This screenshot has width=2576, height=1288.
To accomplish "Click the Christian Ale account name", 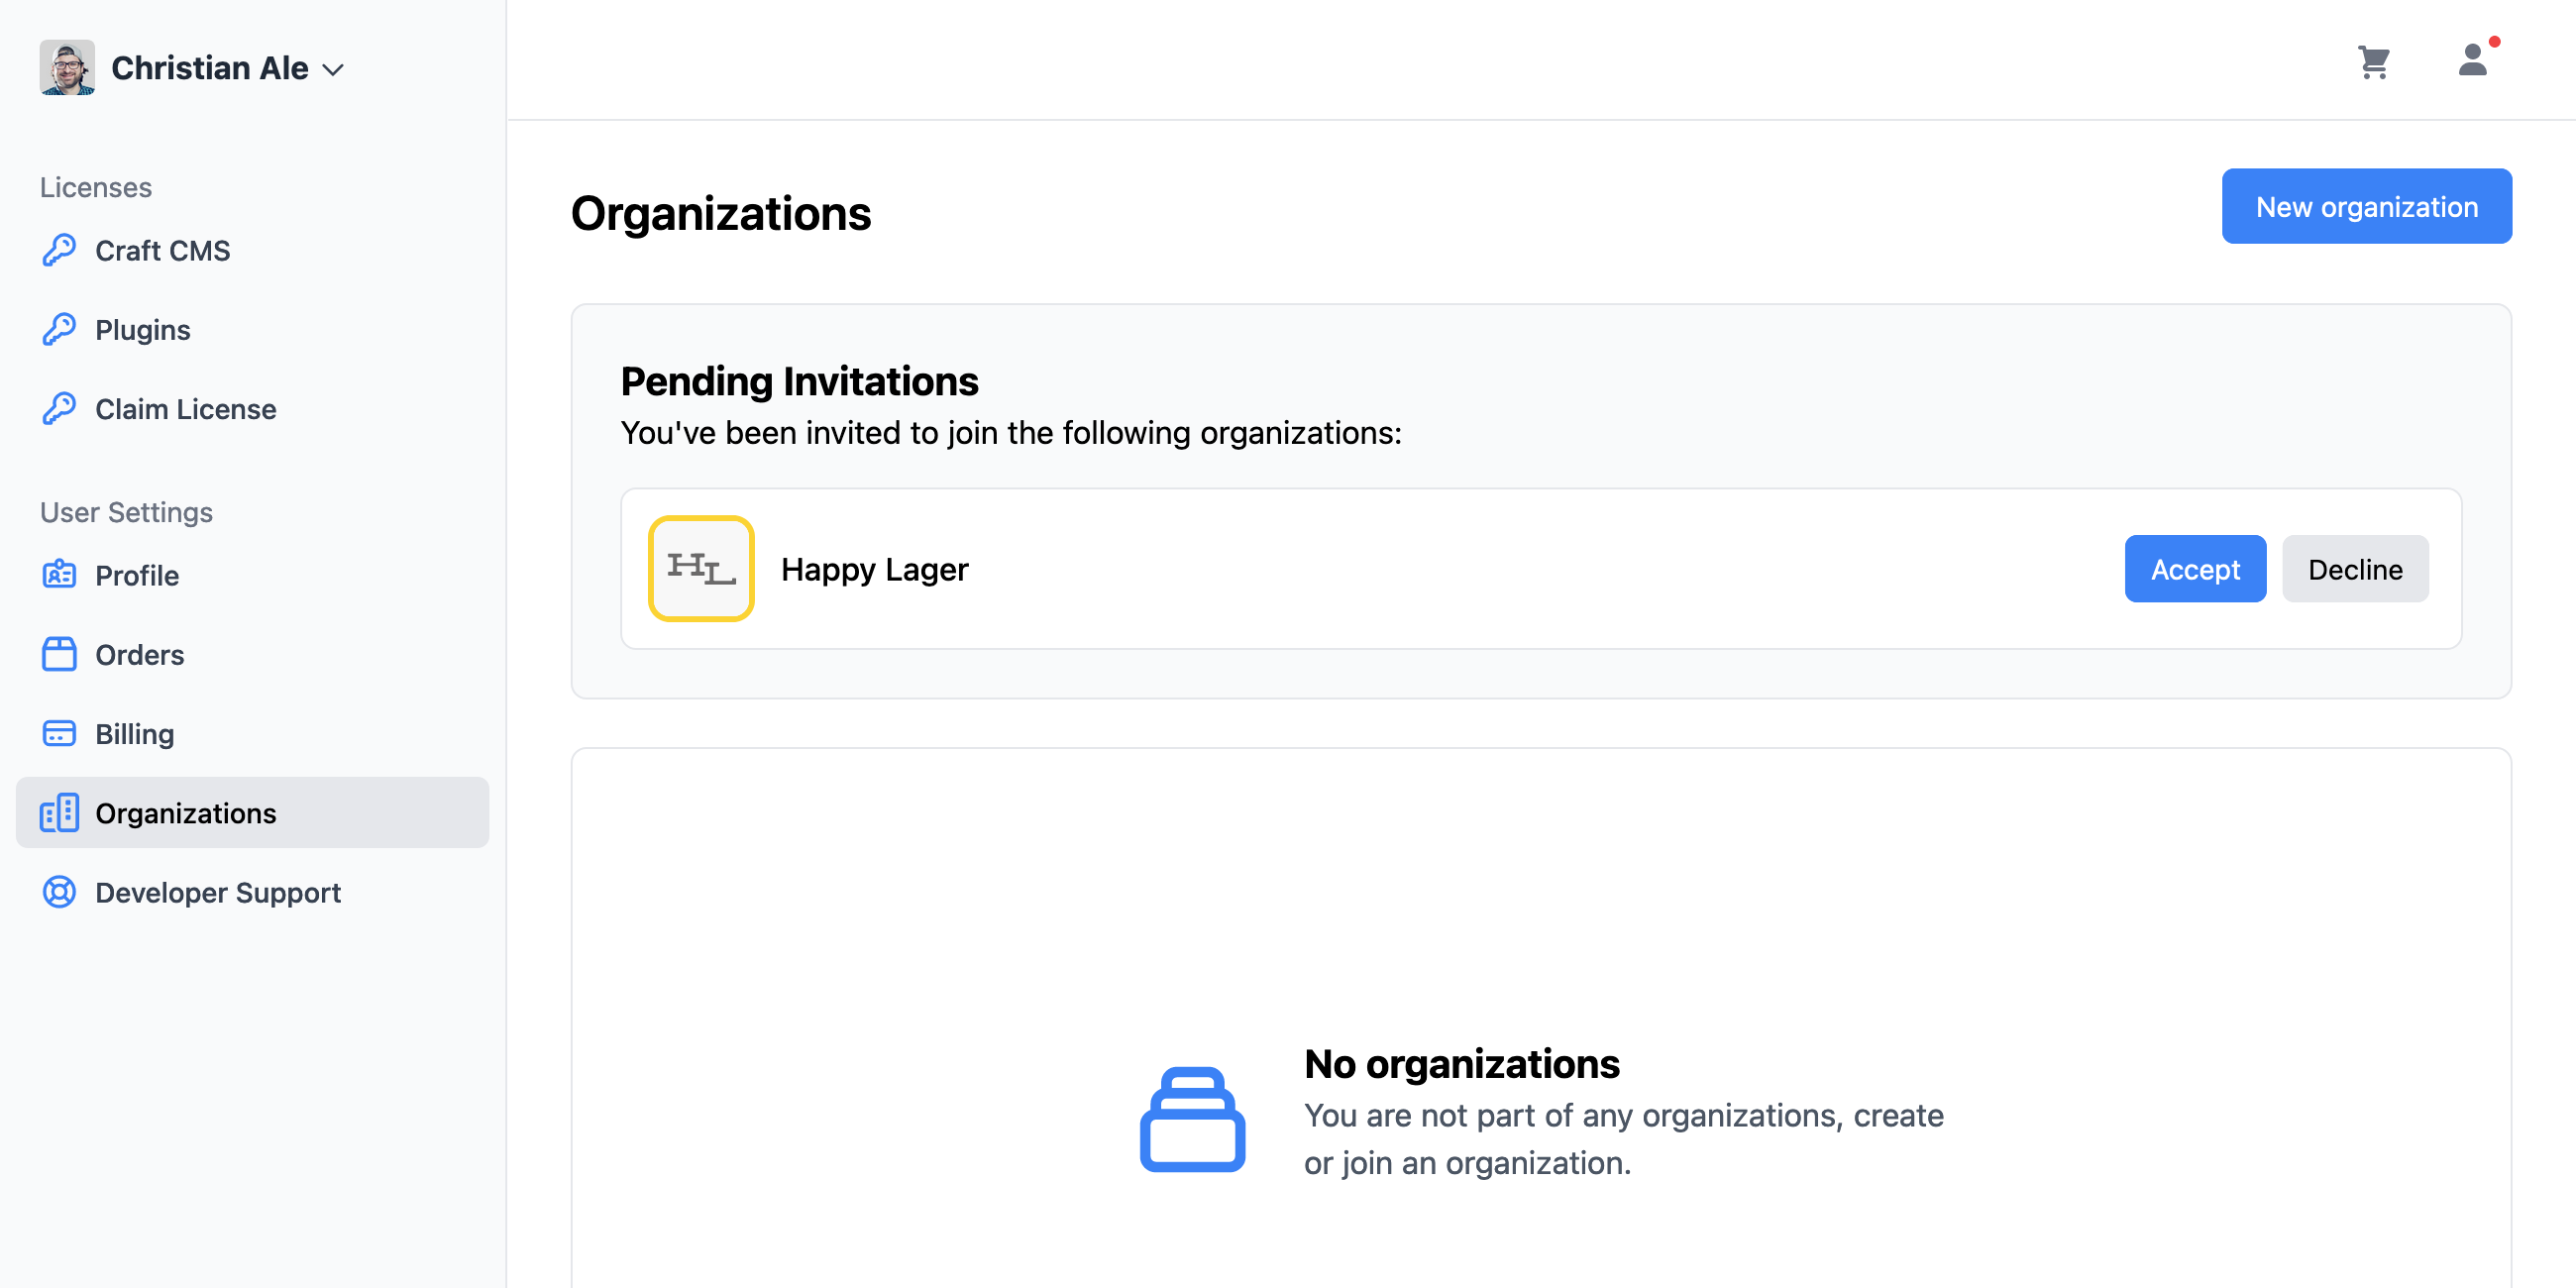I will [x=209, y=68].
